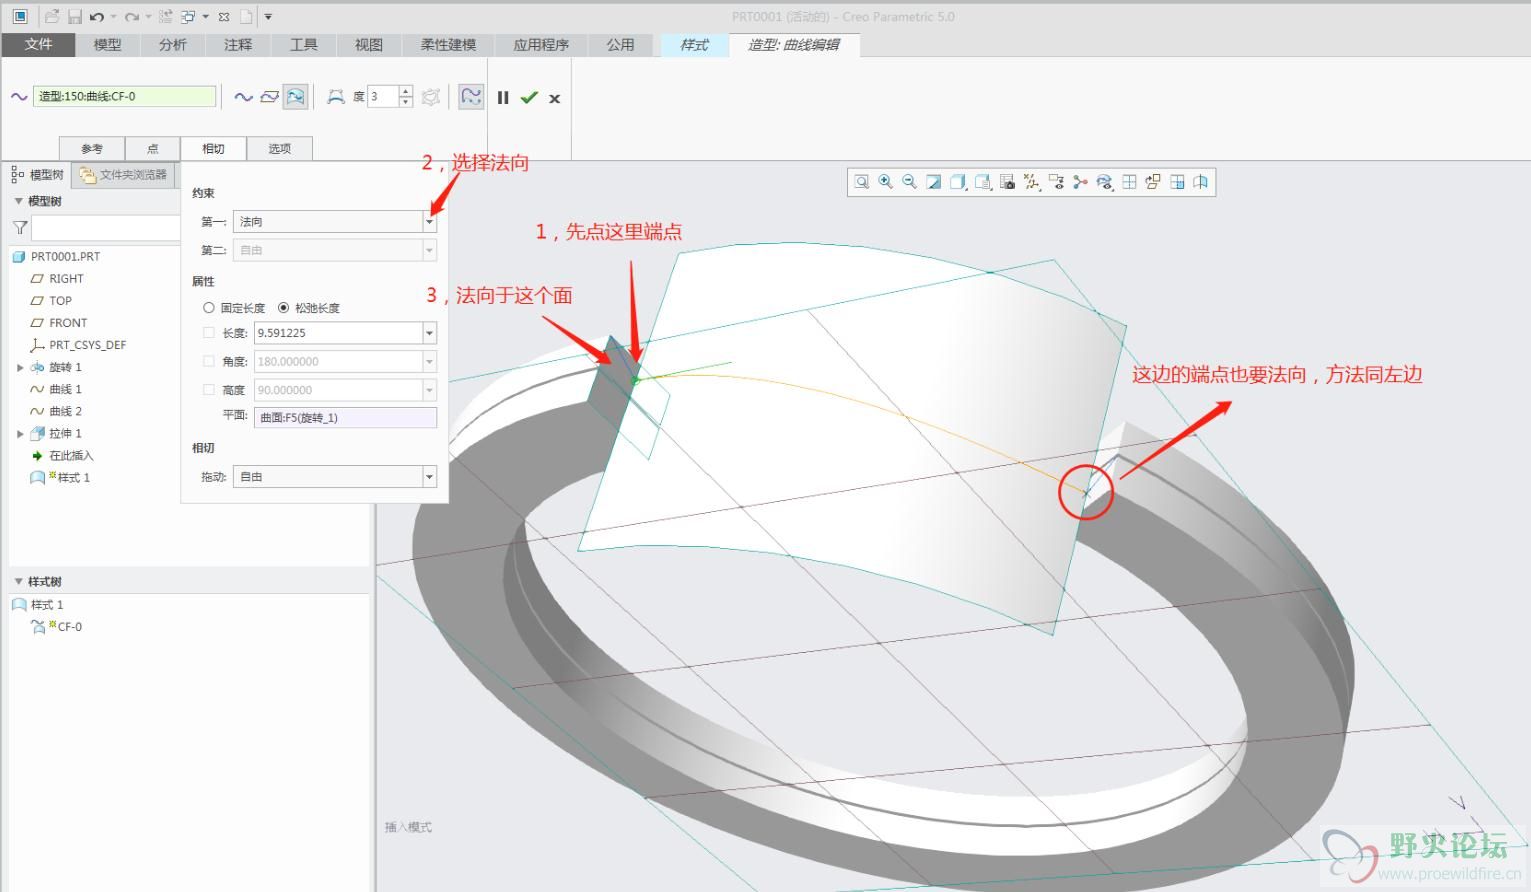Switch to the 模型 ribbon tab

(107, 45)
